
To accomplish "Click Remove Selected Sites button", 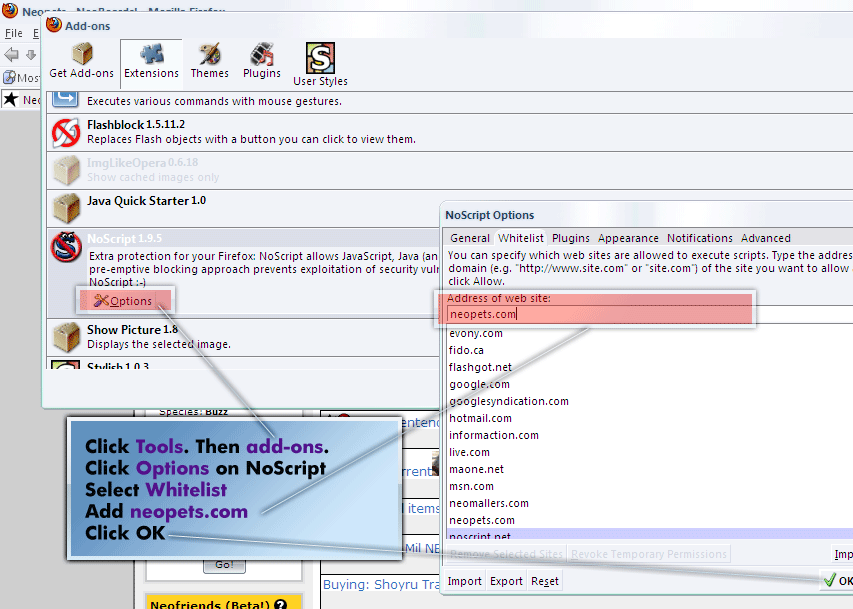I will (x=506, y=554).
